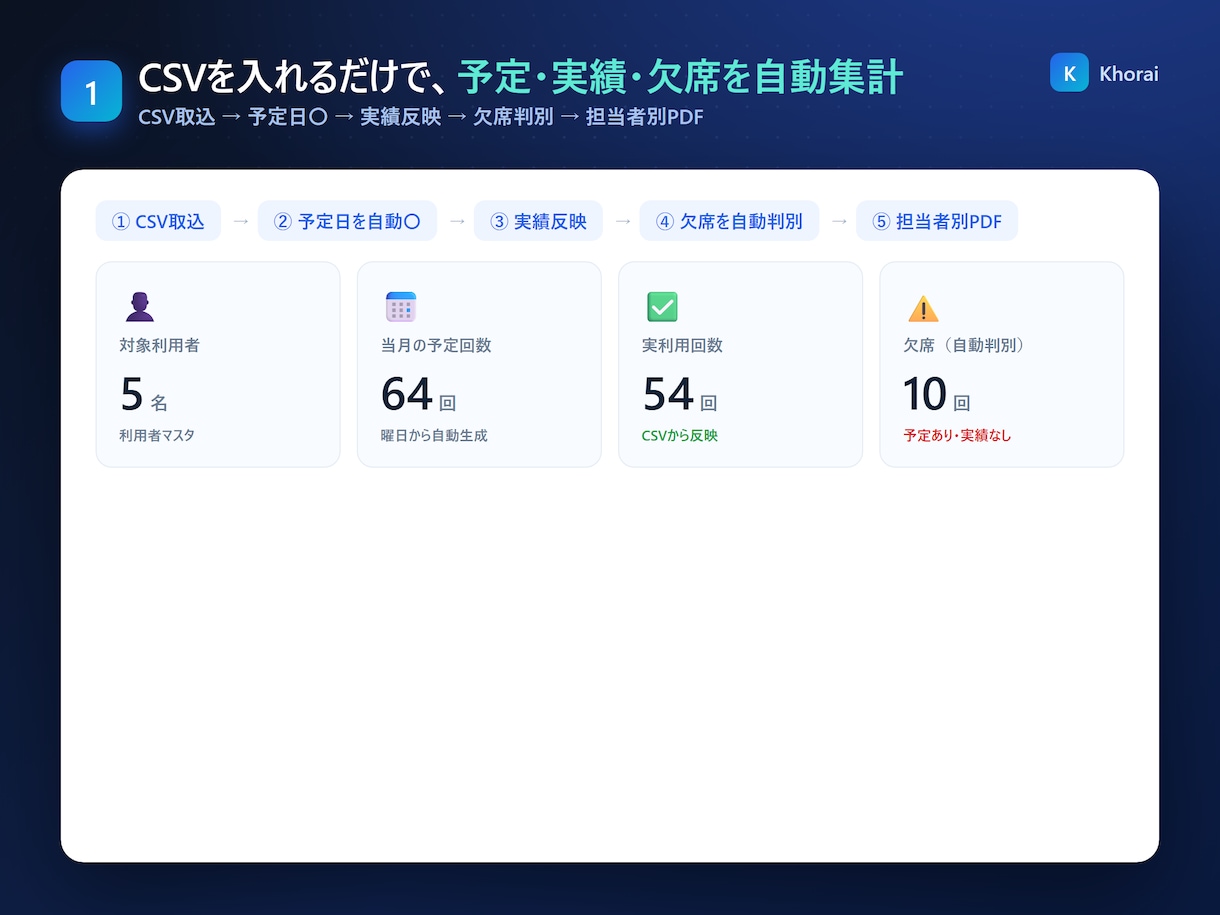Click the 当月の予定回数 label
The height and width of the screenshot is (915, 1220).
(436, 345)
